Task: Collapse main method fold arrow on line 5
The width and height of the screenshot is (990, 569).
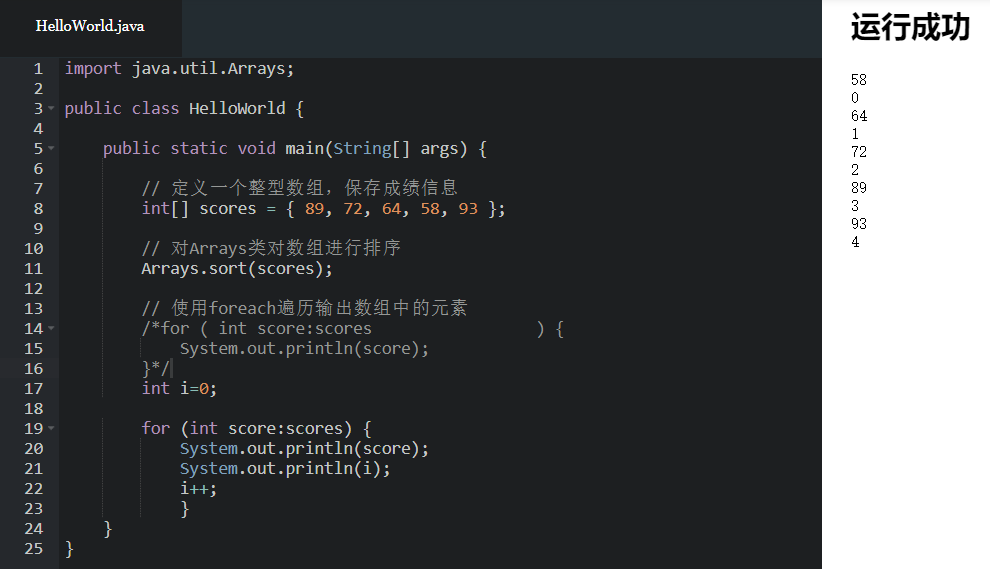Action: coord(52,148)
